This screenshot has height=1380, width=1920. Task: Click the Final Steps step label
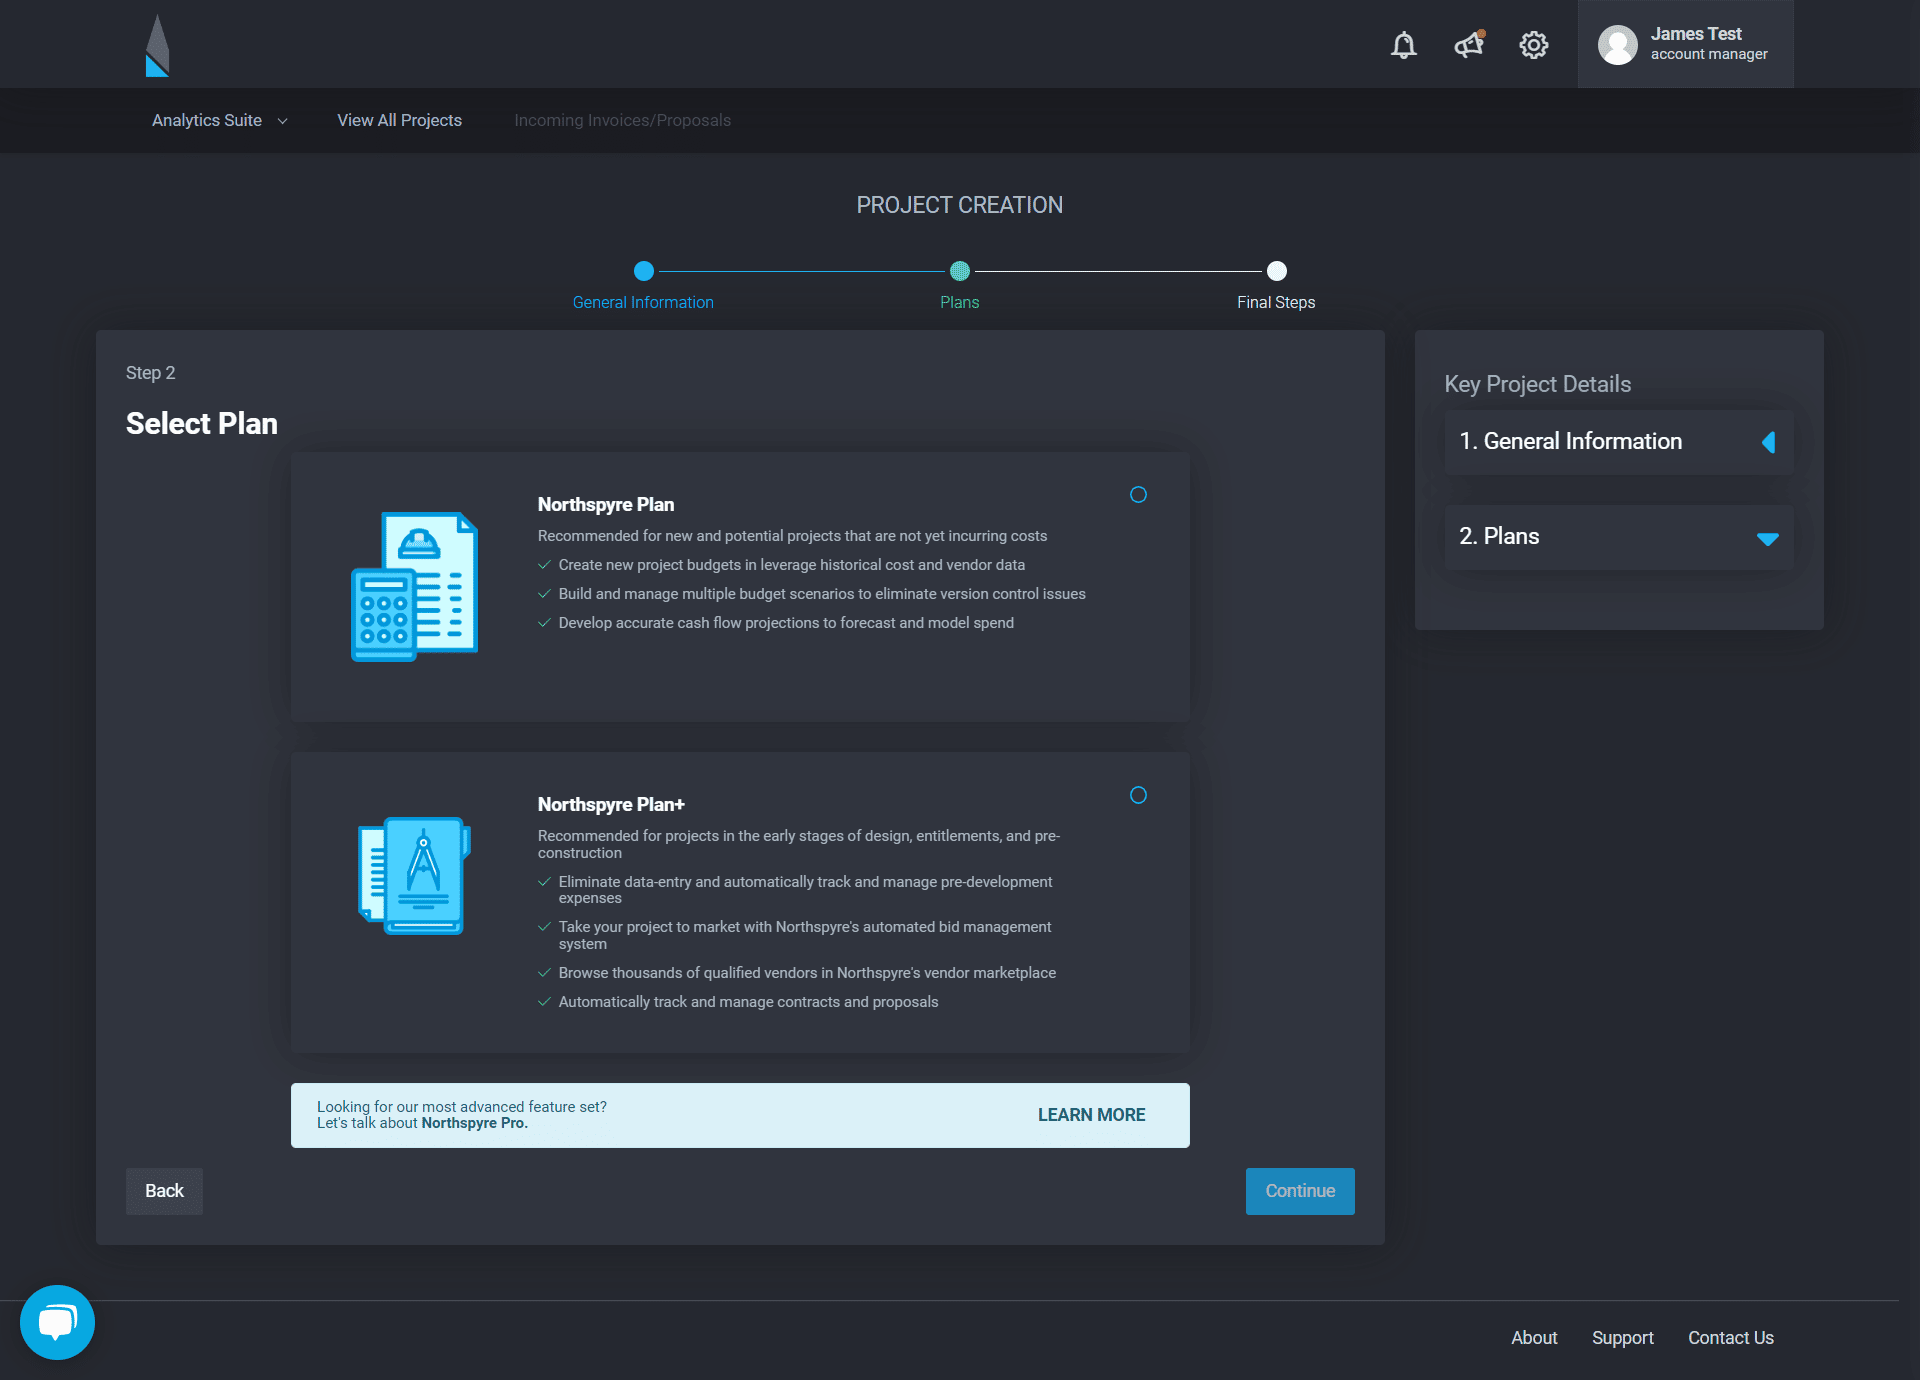(x=1276, y=302)
